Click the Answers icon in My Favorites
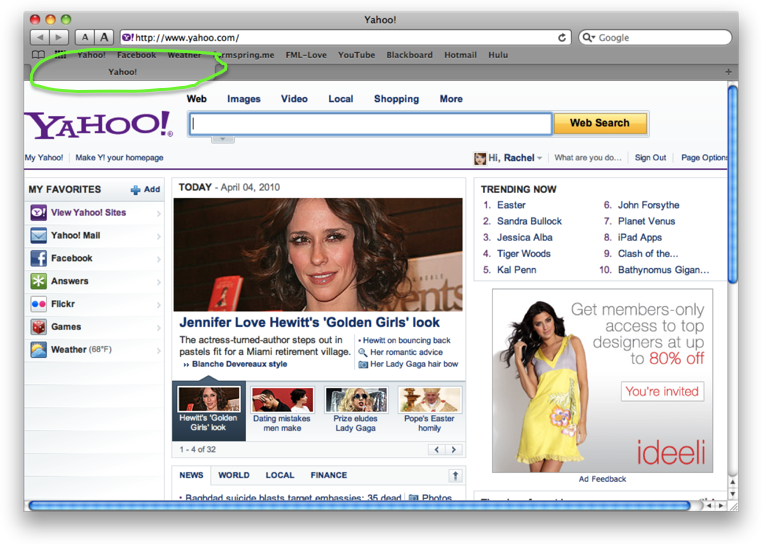The height and width of the screenshot is (545, 762). [38, 281]
